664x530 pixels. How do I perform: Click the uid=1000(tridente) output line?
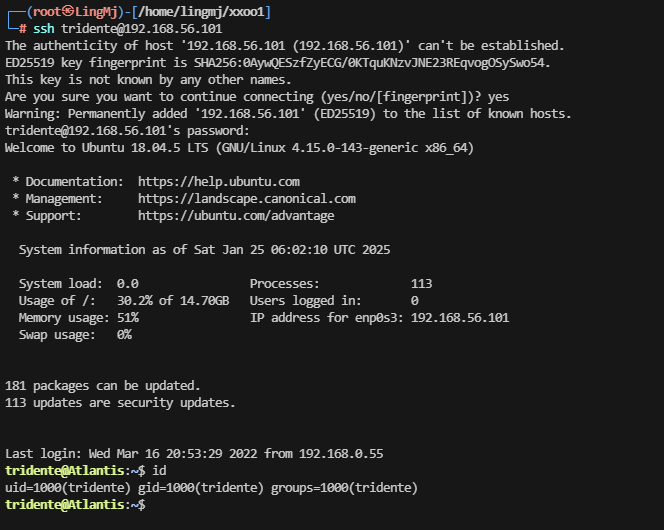pos(210,488)
